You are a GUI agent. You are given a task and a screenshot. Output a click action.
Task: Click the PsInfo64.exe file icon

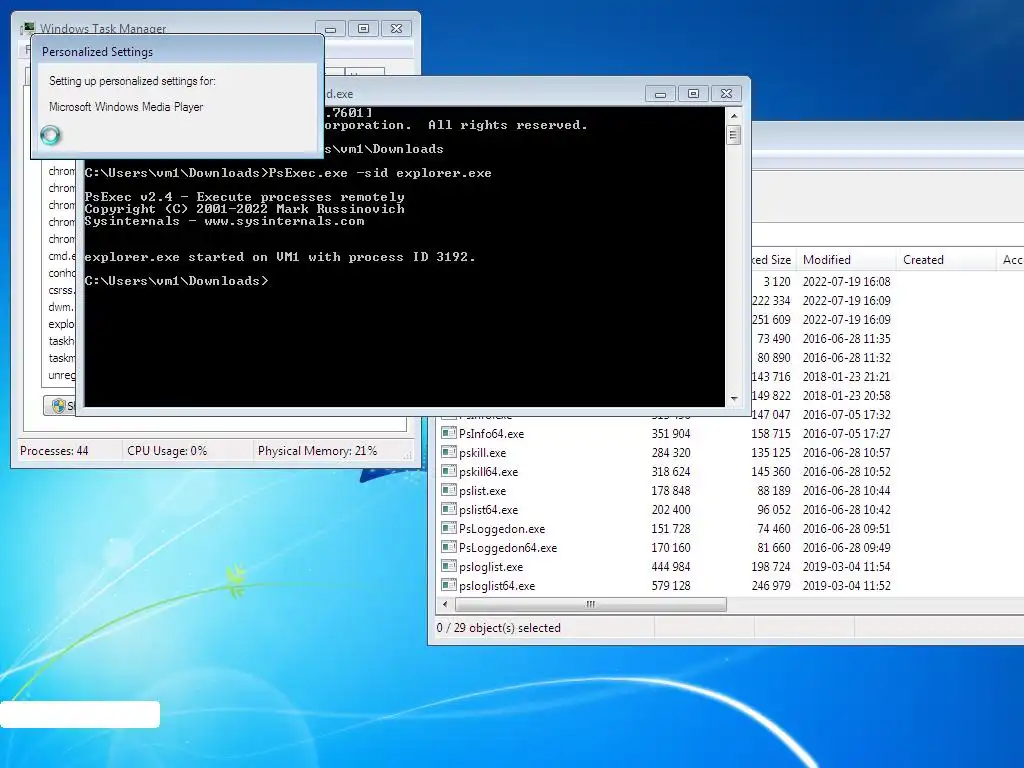pyautogui.click(x=448, y=433)
